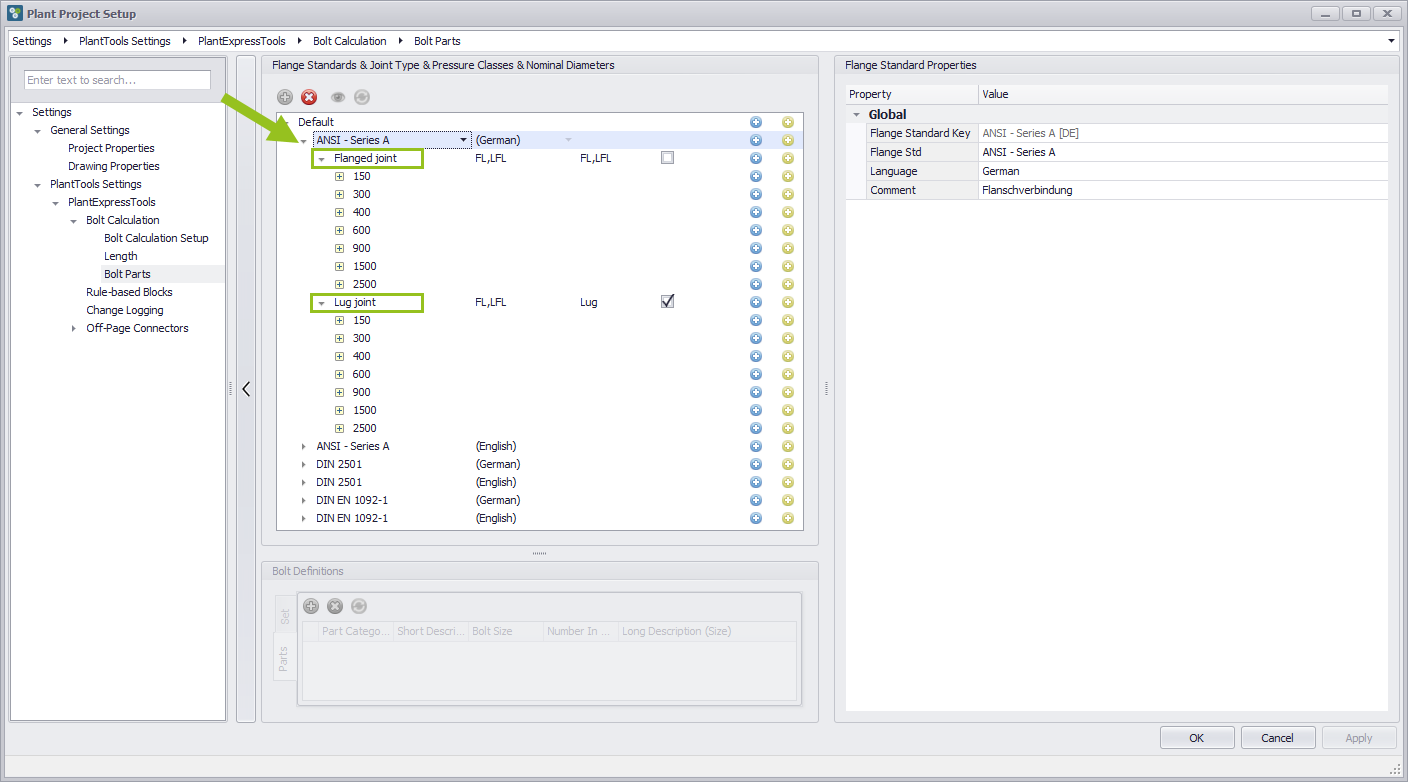Click the yellow plus icon in the Flanged joint row

tap(788, 158)
